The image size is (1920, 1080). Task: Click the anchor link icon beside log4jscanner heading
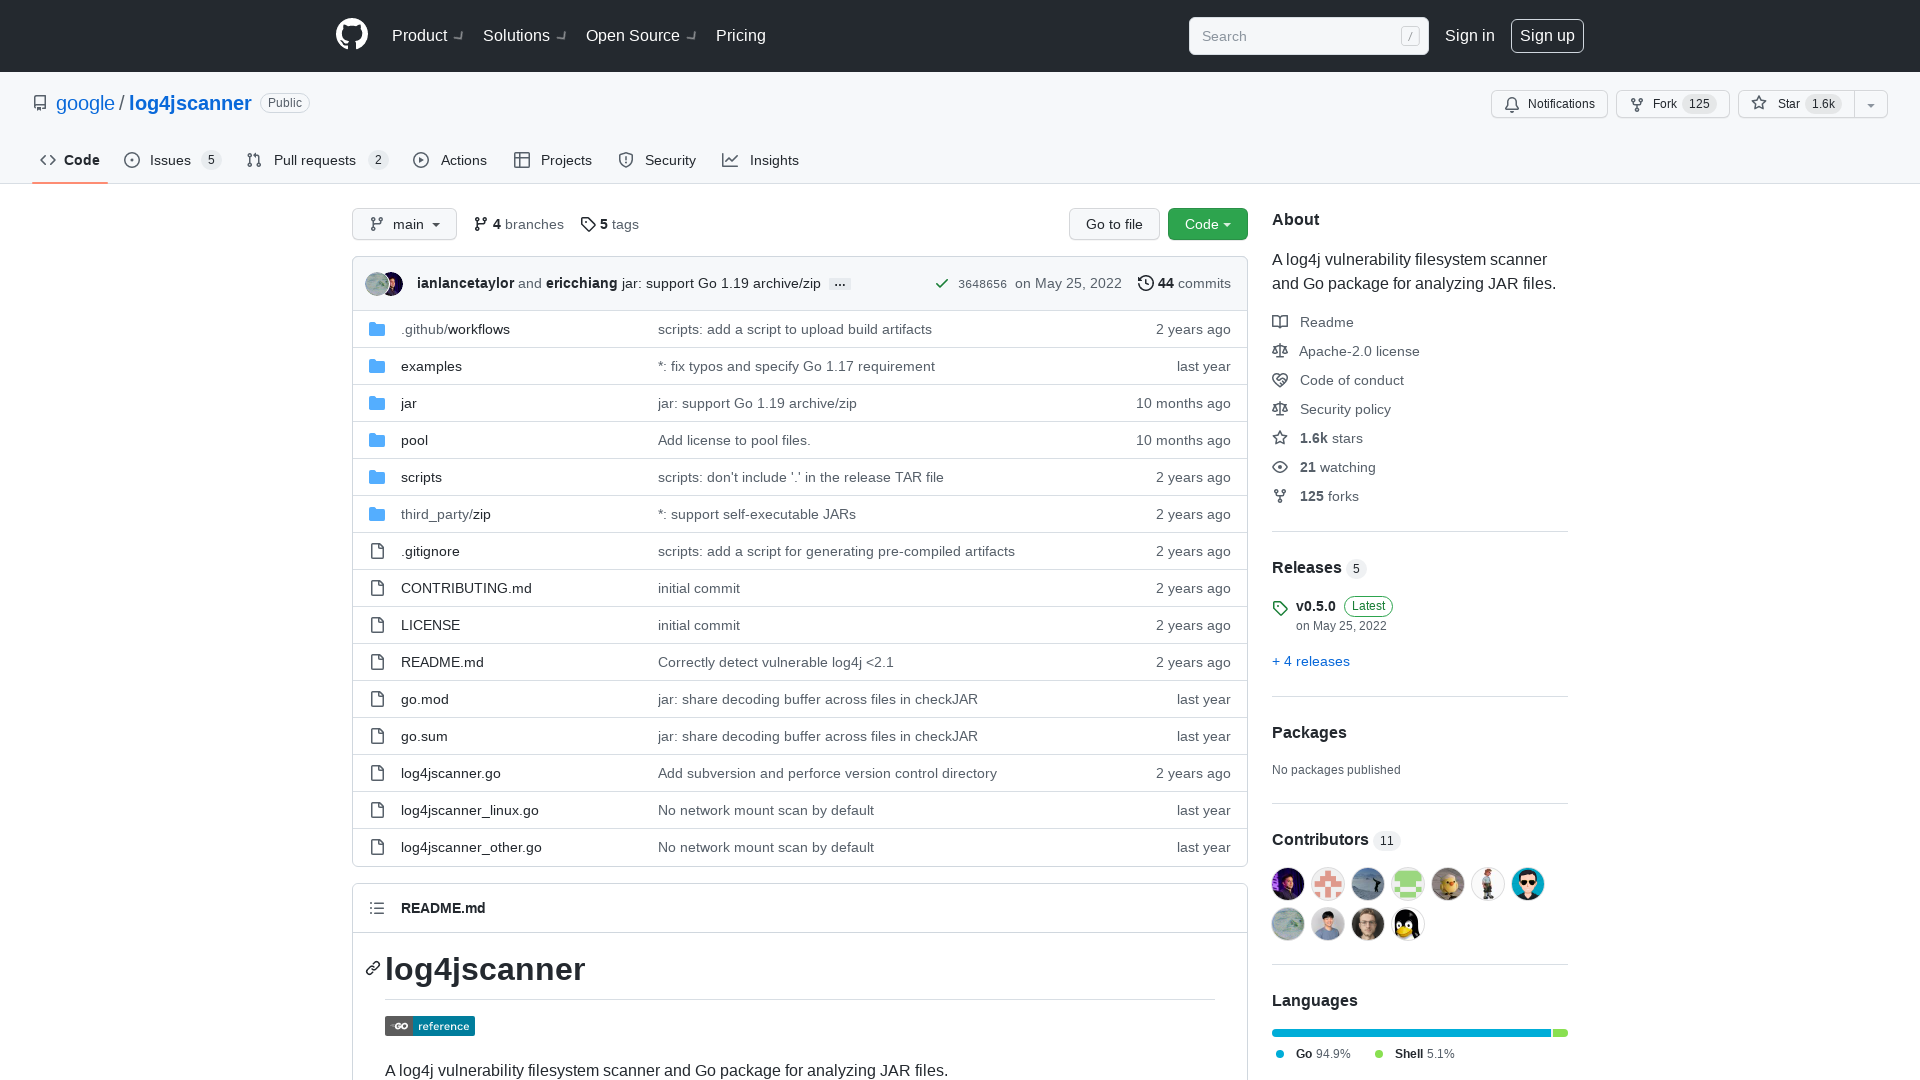373,968
